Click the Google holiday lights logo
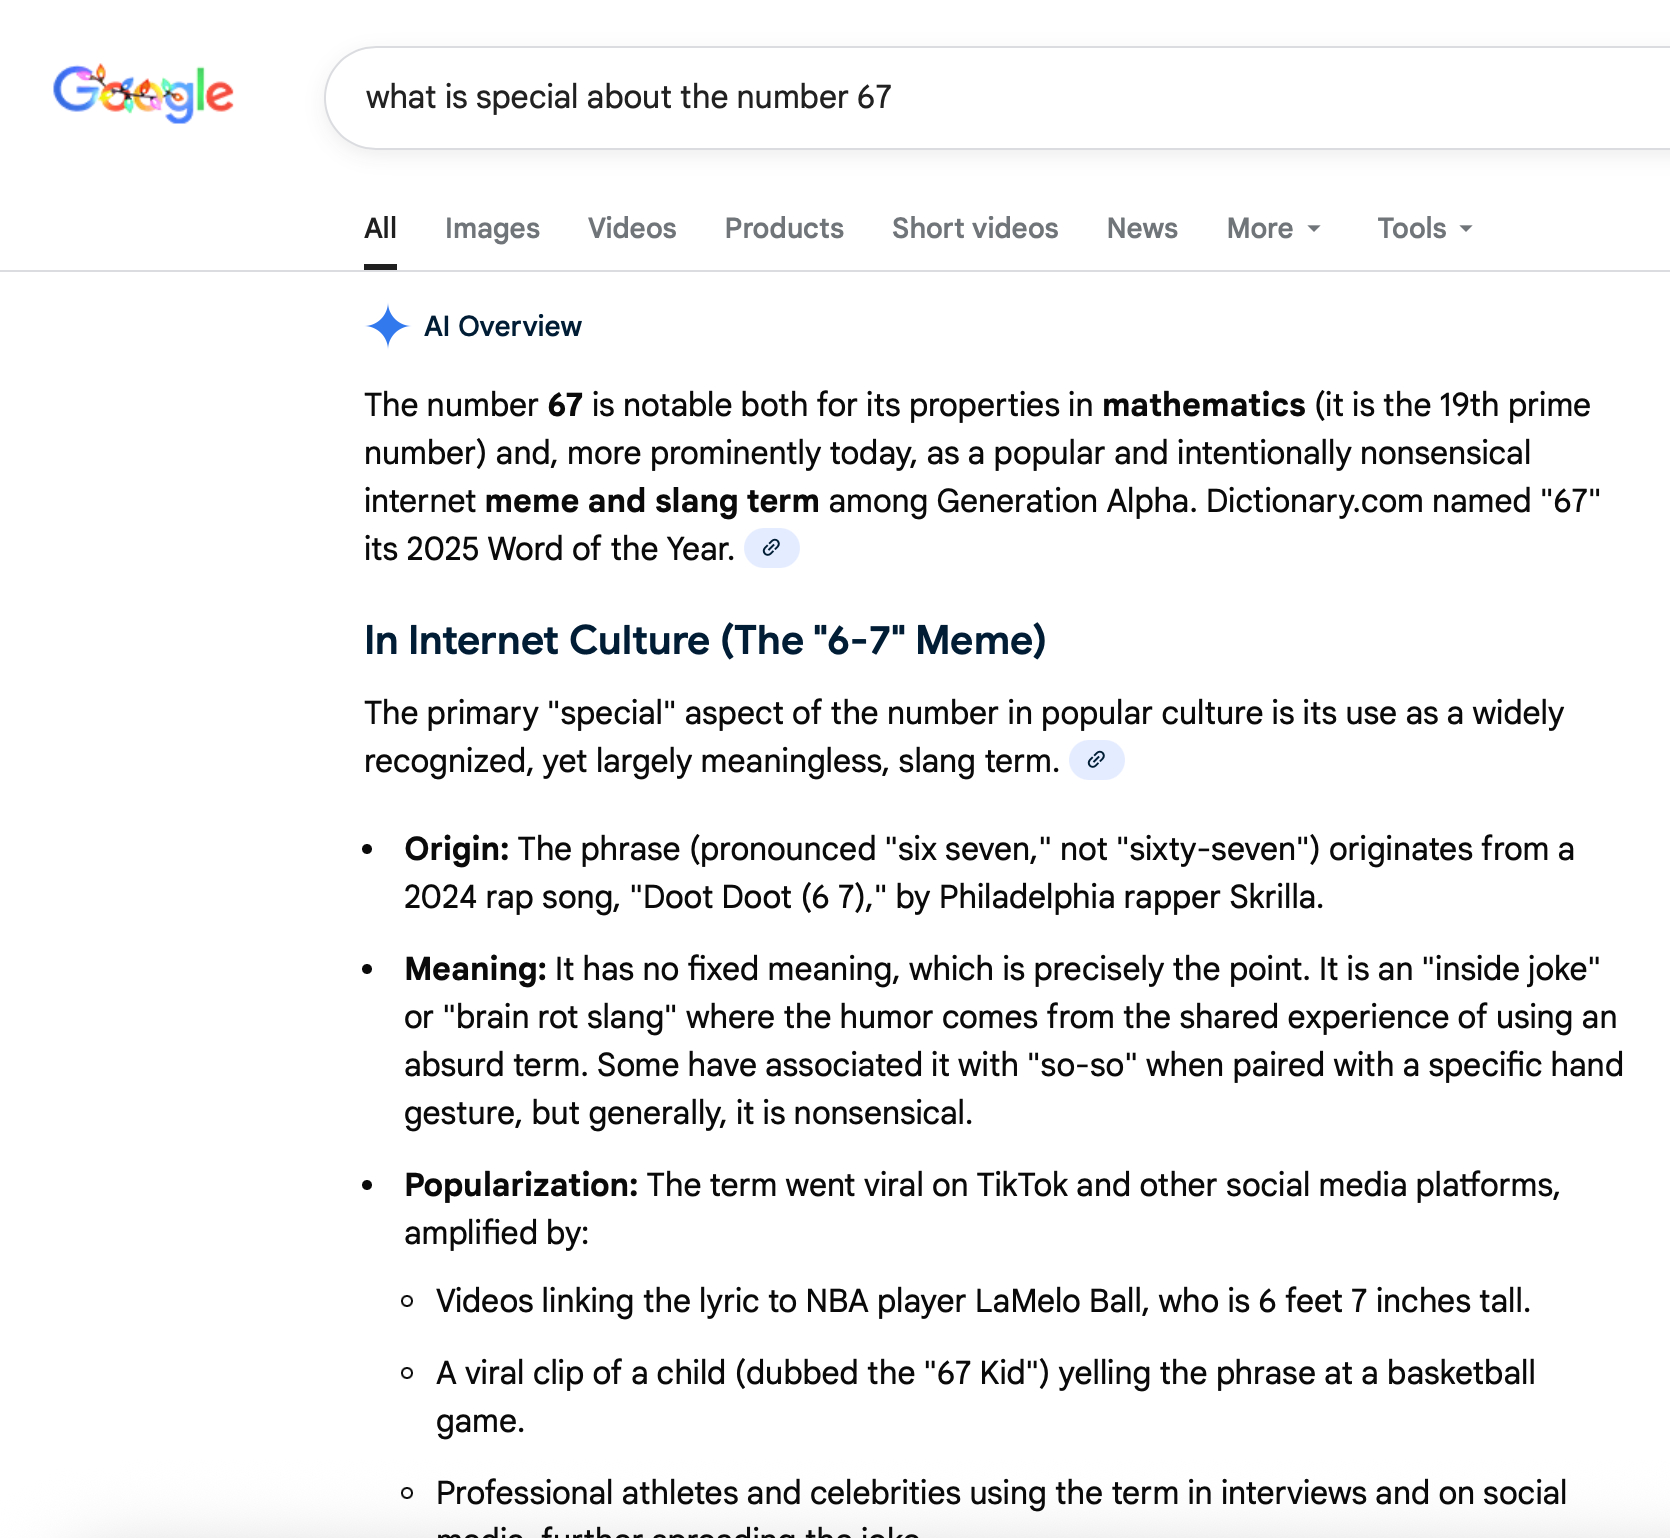The width and height of the screenshot is (1670, 1538). tap(143, 94)
